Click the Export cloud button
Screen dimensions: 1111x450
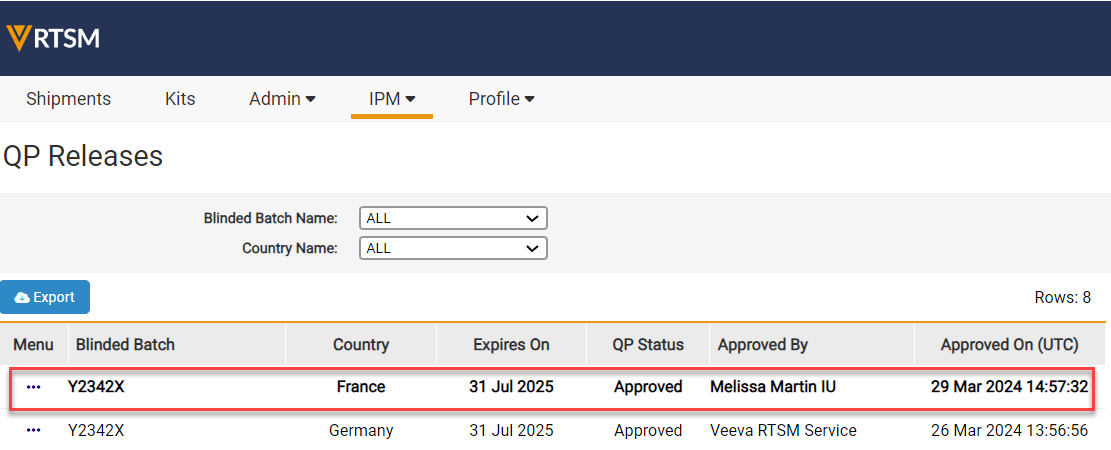(45, 297)
